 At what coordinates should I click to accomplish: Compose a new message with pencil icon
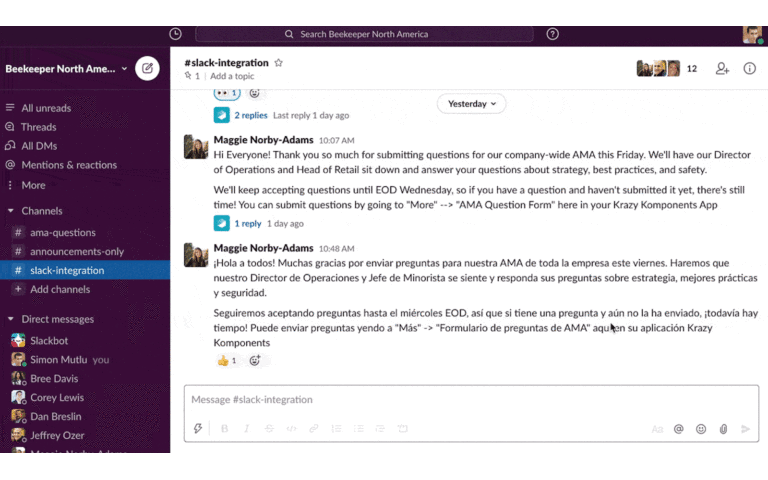pyautogui.click(x=147, y=69)
